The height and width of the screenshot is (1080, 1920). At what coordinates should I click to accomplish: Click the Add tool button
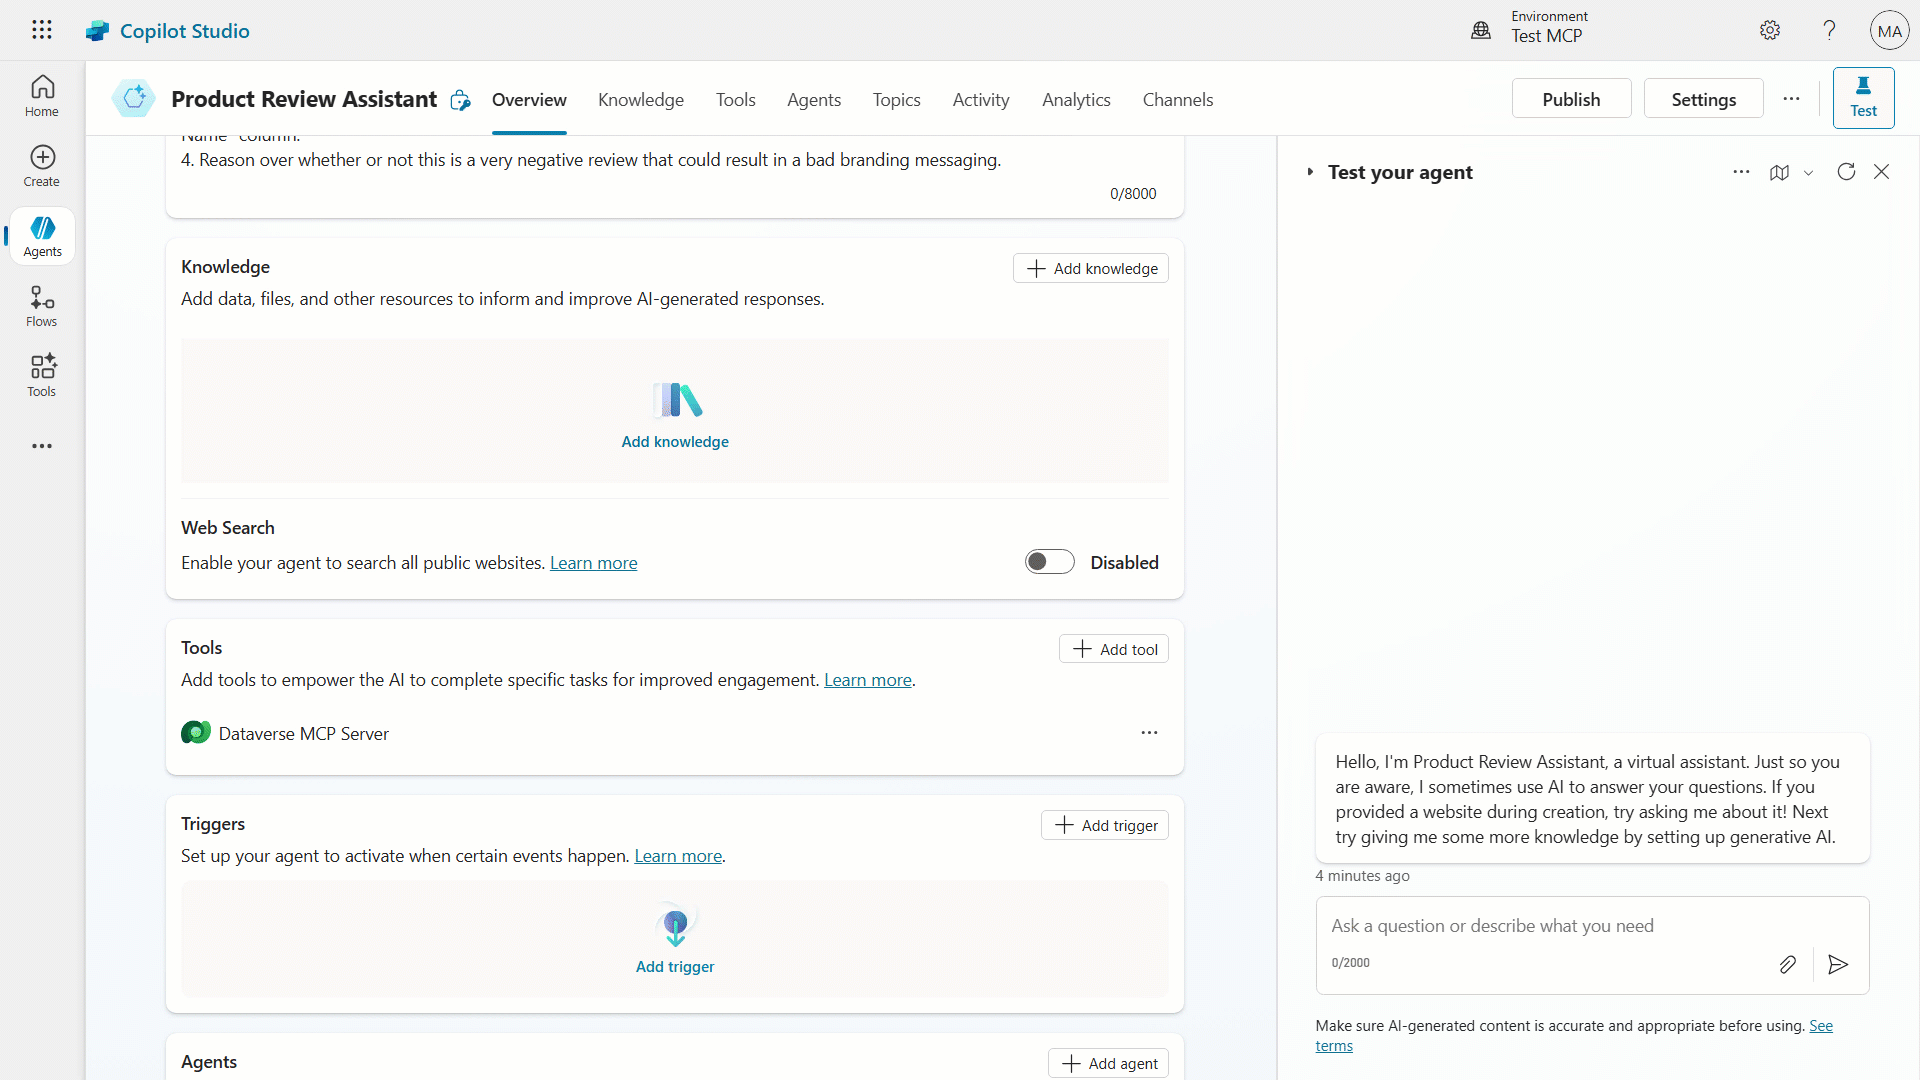click(x=1114, y=649)
